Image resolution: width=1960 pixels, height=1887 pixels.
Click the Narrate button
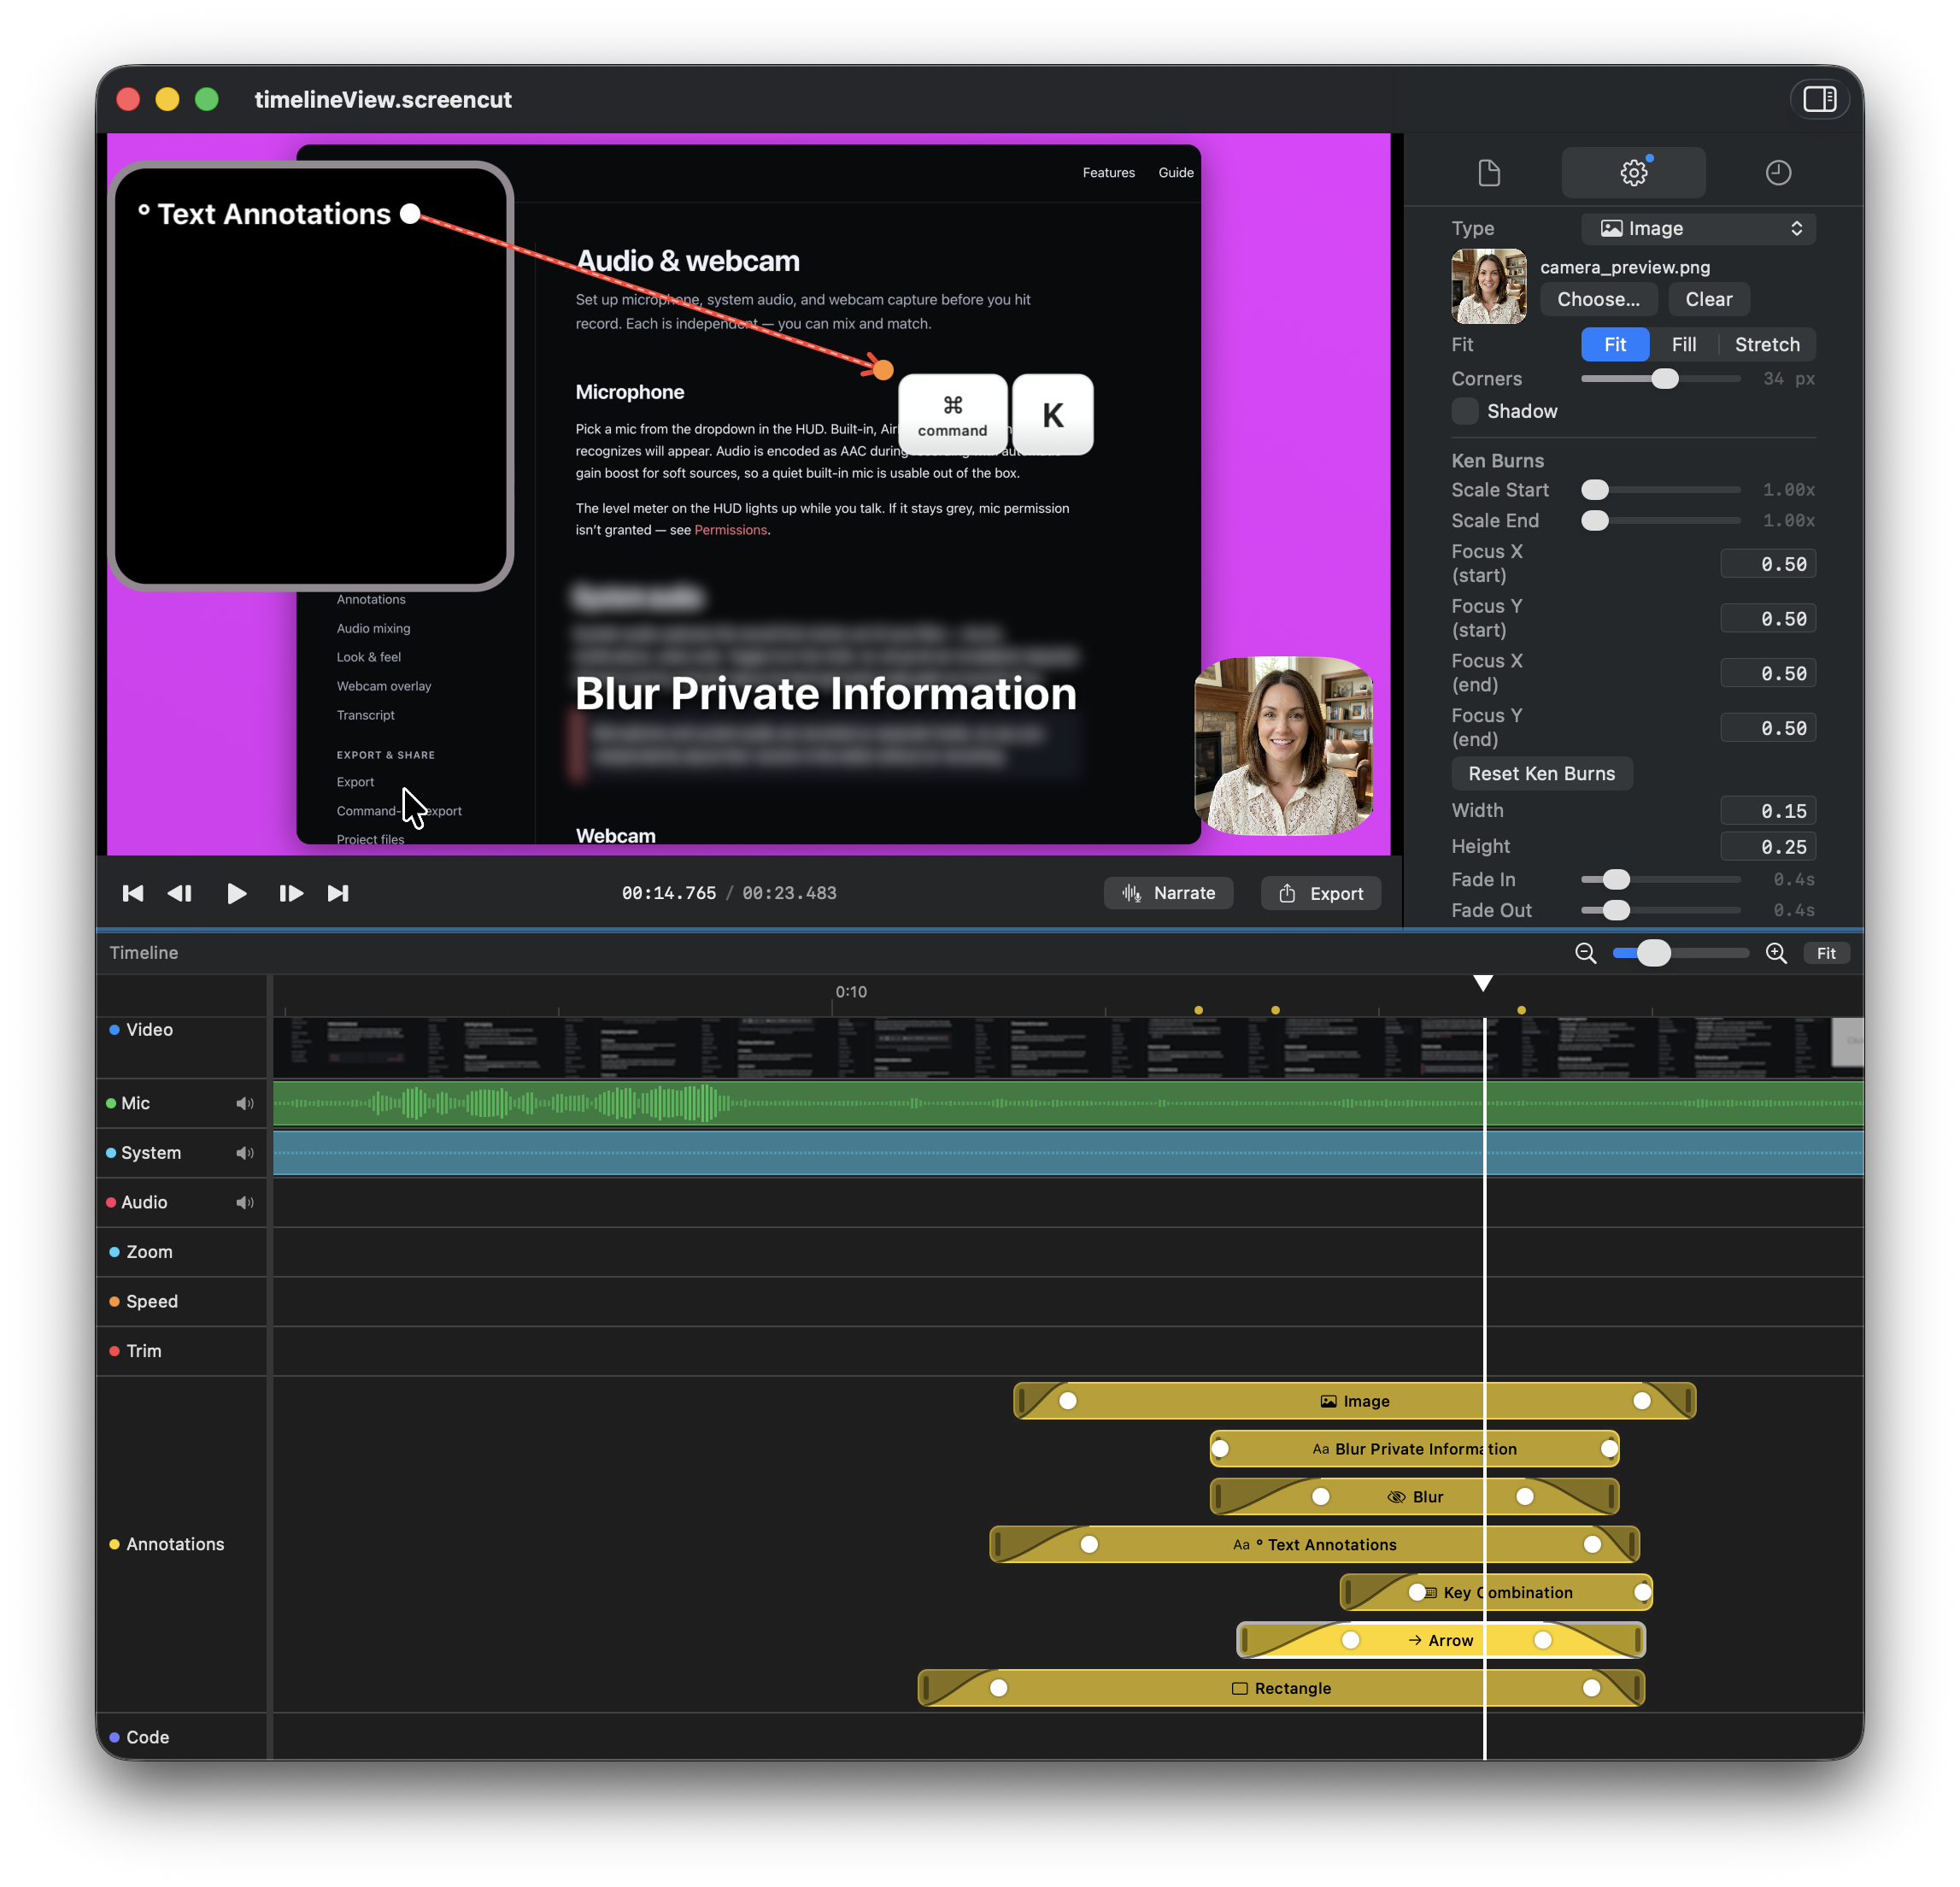1167,893
